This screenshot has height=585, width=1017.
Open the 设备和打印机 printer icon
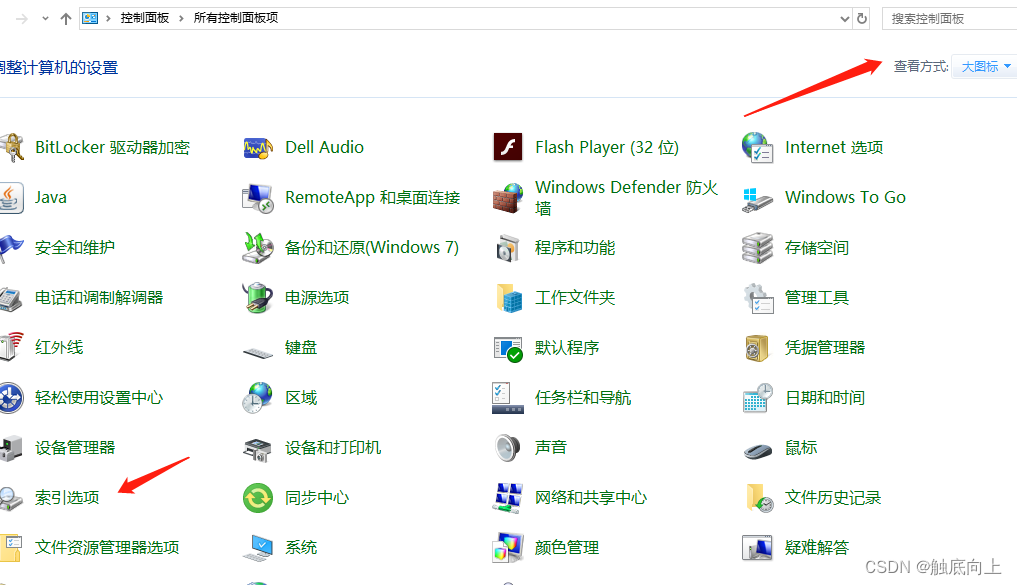[257, 449]
